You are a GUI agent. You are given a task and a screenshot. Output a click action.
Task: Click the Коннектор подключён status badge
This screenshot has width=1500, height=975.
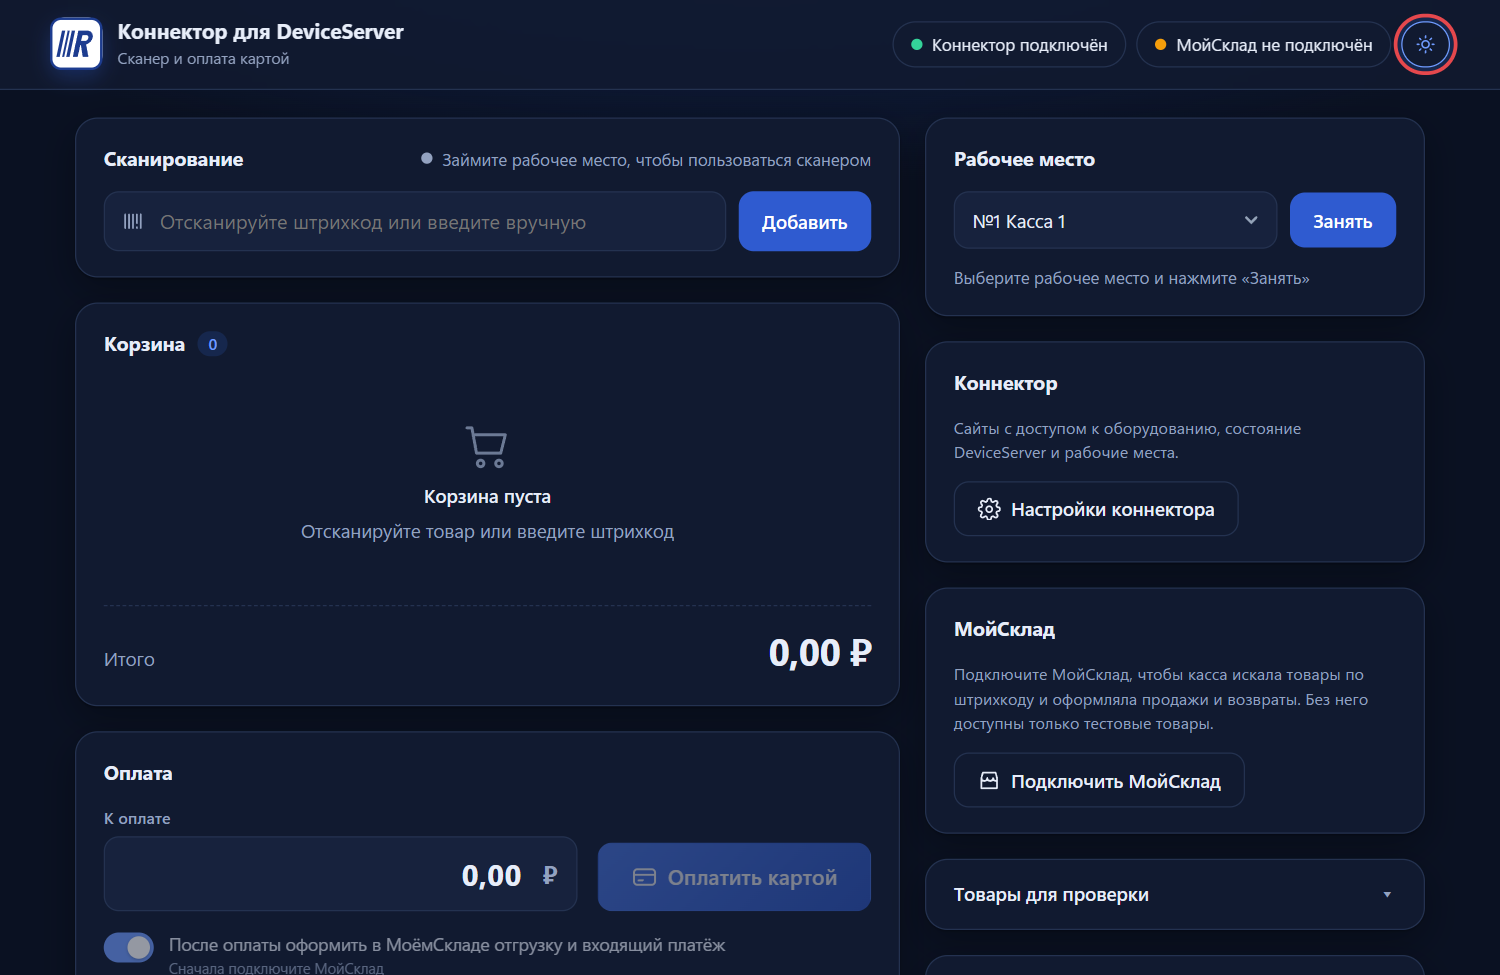(x=1009, y=45)
